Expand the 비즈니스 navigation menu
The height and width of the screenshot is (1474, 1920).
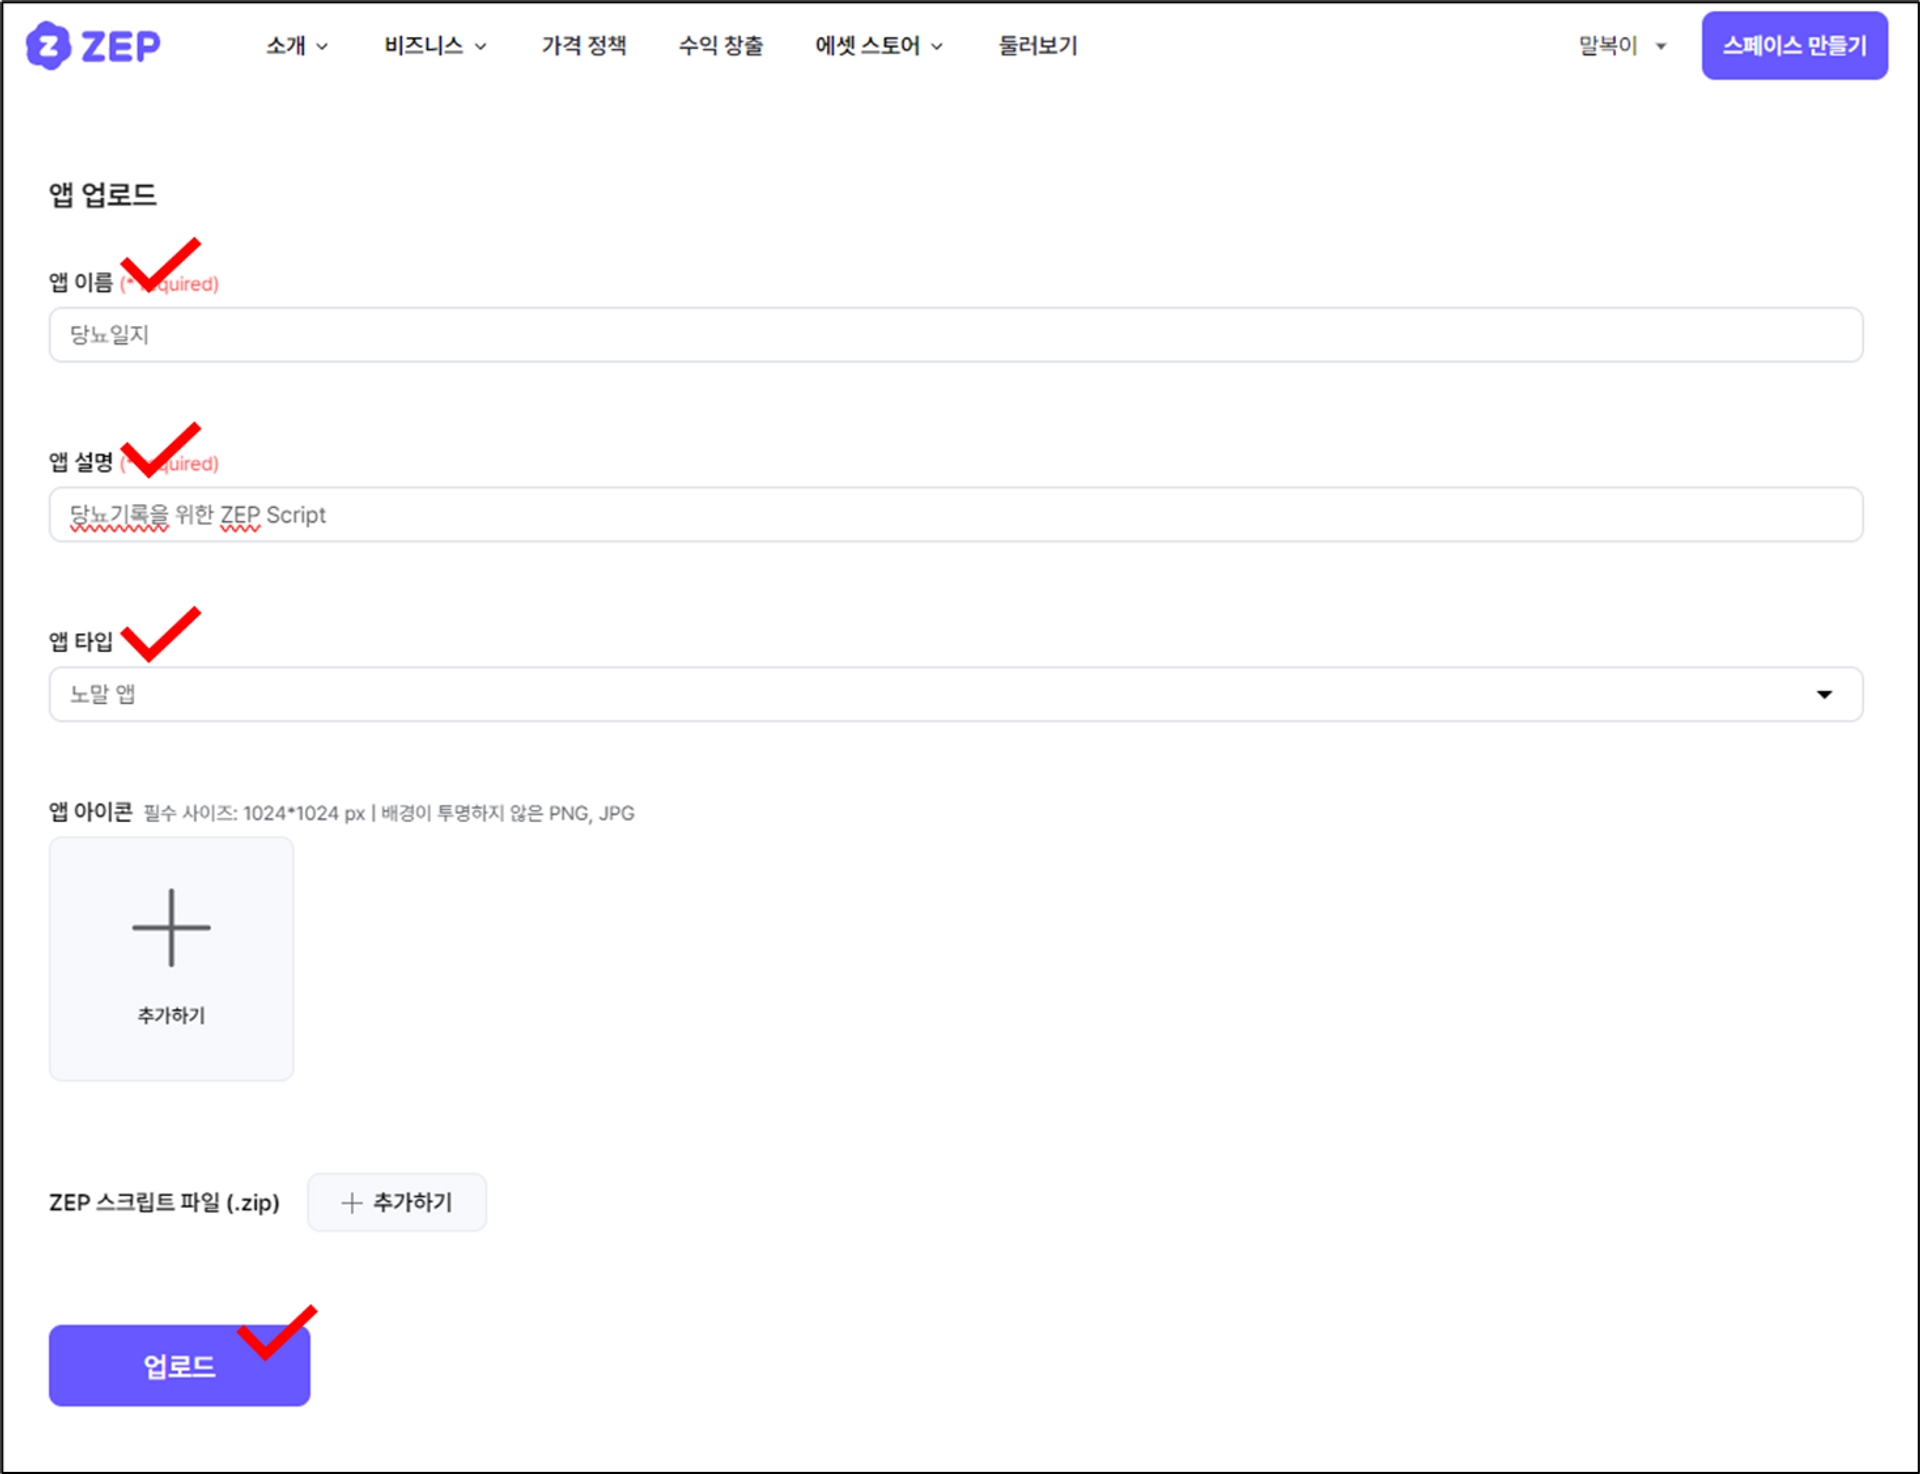tap(424, 46)
